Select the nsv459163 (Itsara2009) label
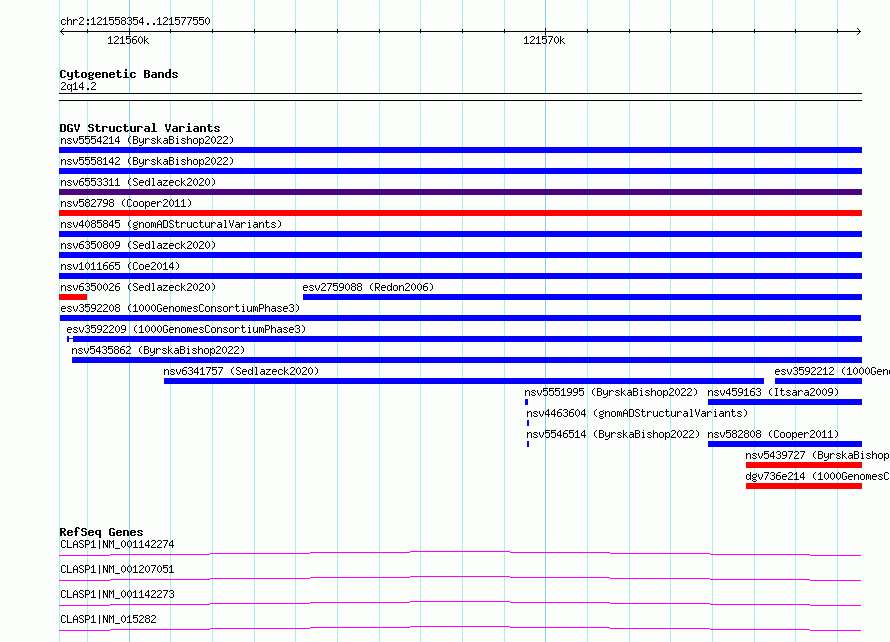Image resolution: width=890 pixels, height=642 pixels. coord(773,392)
